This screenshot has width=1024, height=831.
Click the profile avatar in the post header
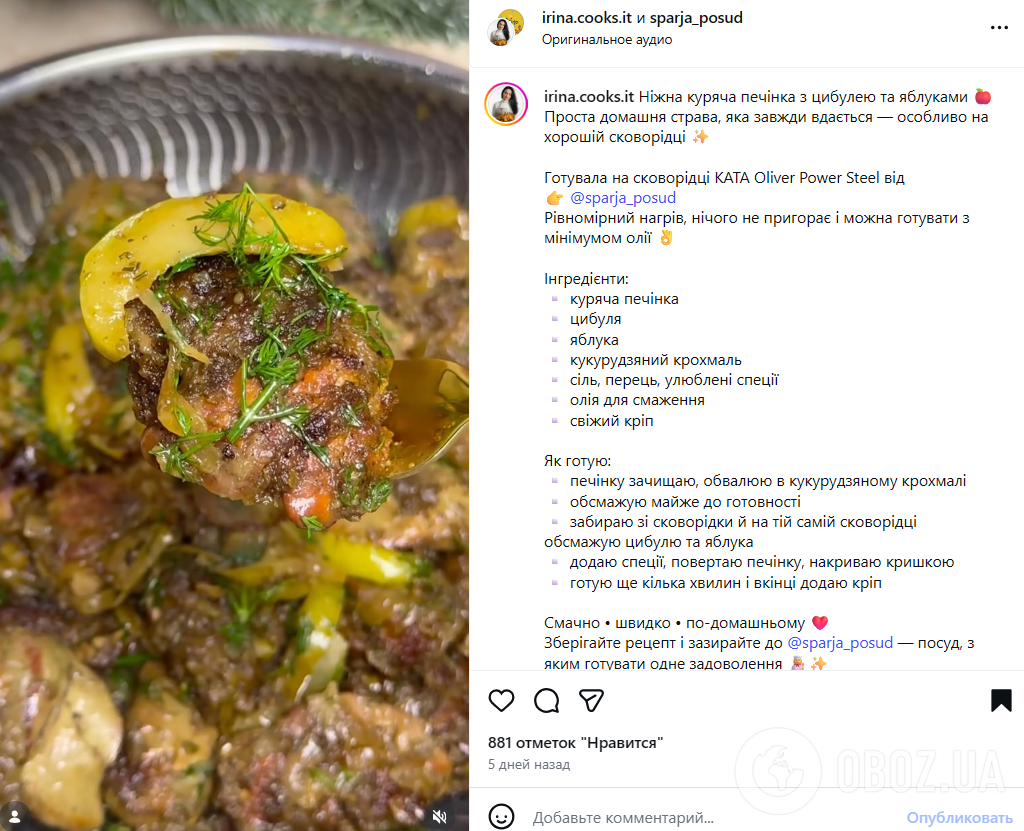click(x=505, y=28)
